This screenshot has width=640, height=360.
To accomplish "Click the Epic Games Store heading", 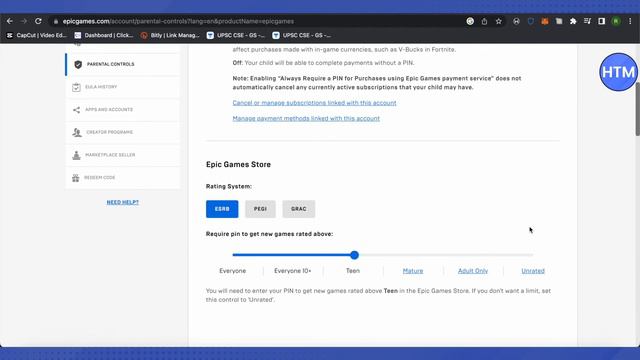I will click(x=238, y=164).
